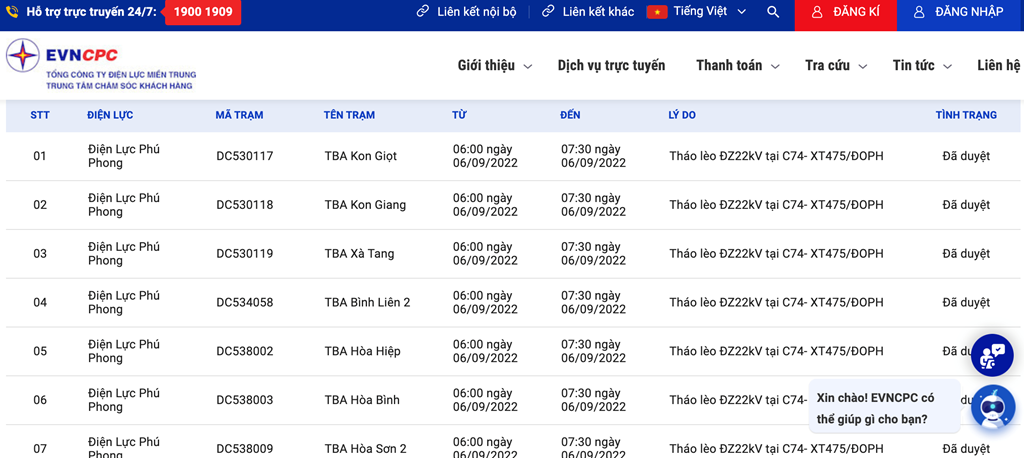The height and width of the screenshot is (458, 1024).
Task: Select the TBA Kon Giọt table row
Action: [x=512, y=156]
